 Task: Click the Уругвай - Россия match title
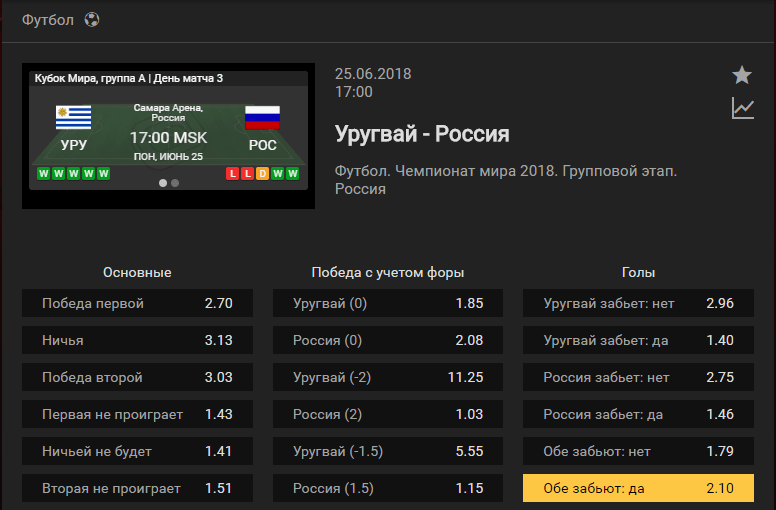click(422, 134)
